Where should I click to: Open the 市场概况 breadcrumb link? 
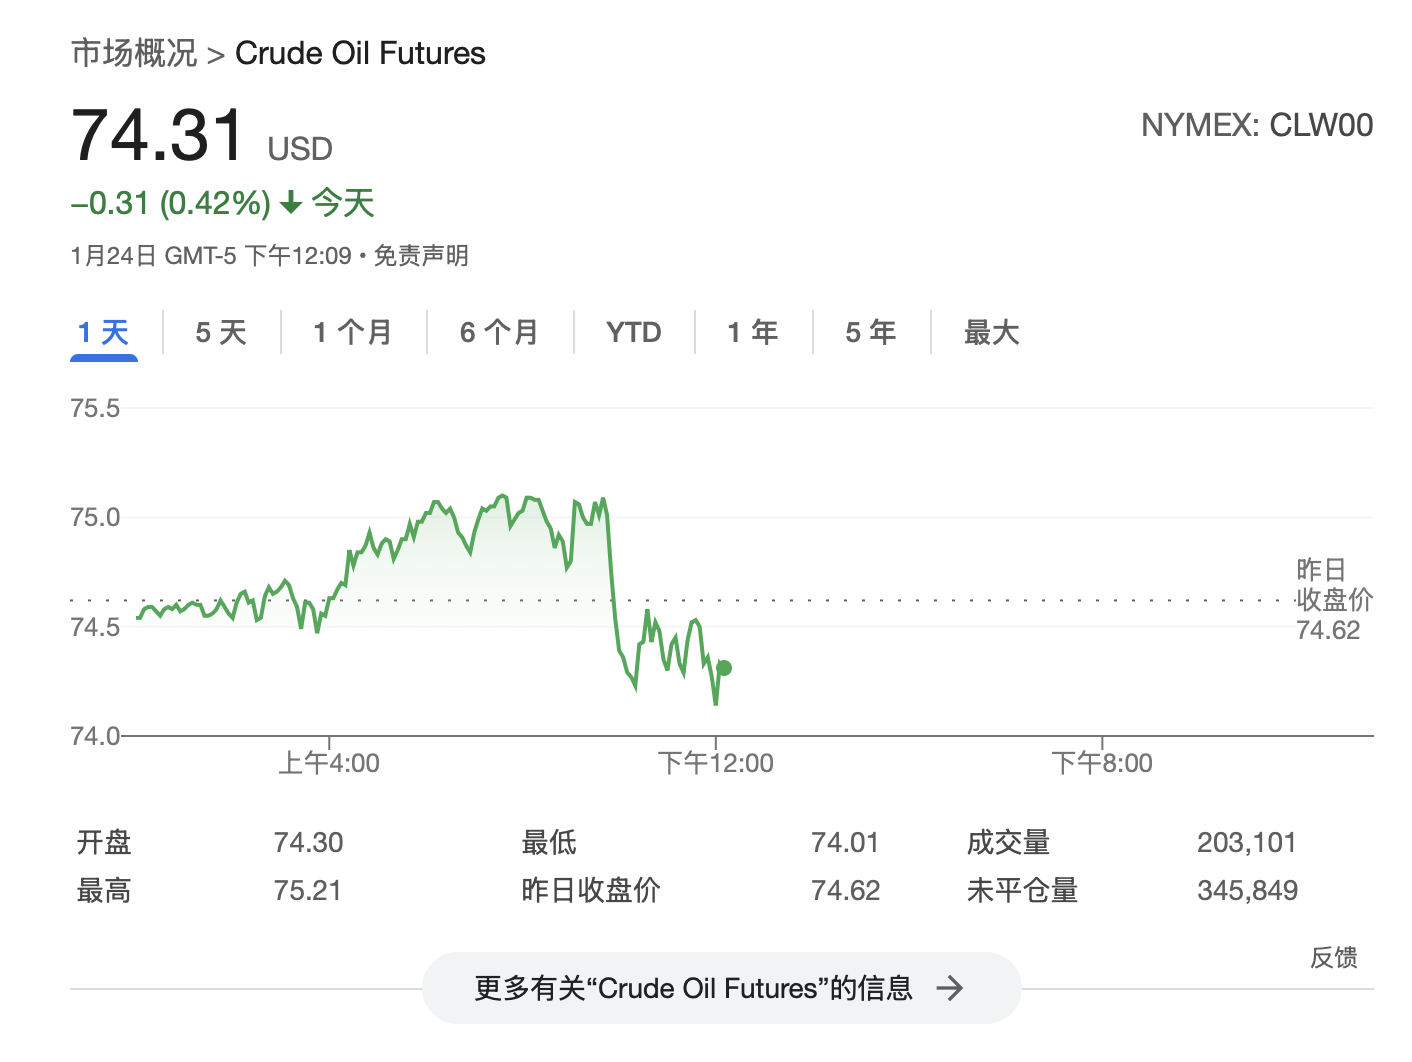tap(134, 53)
